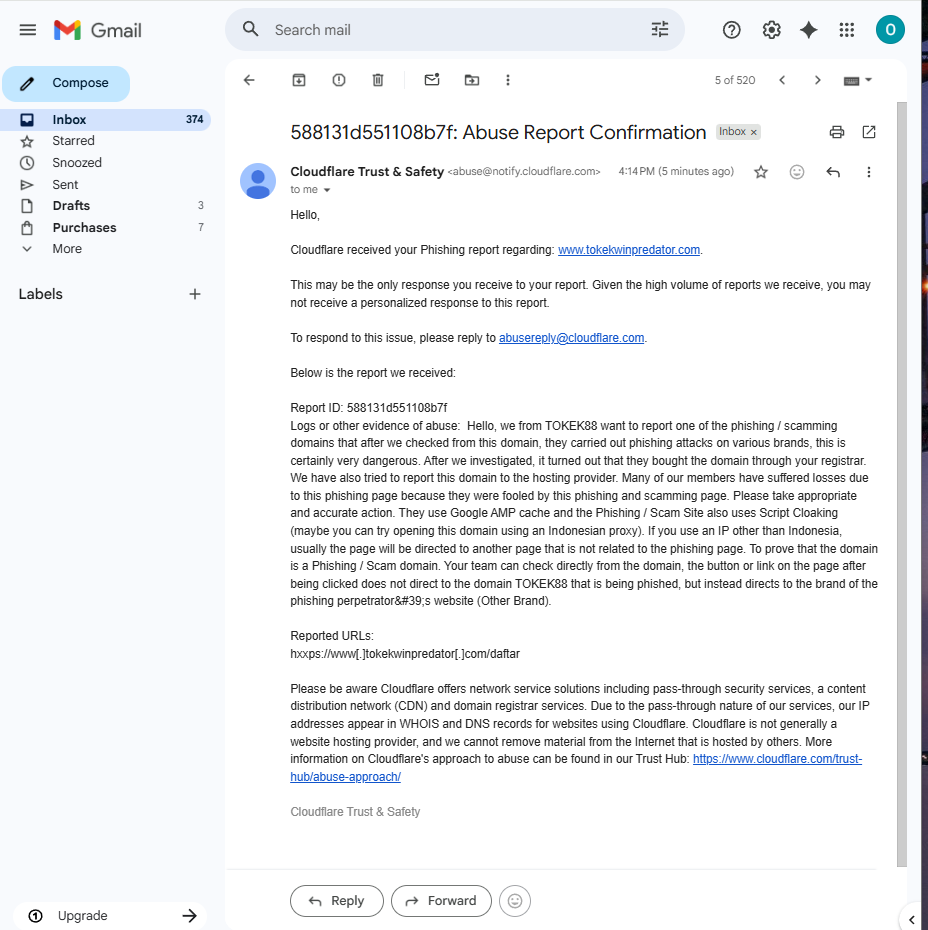Click the '5 of 520' counter
This screenshot has height=930, width=928.
pos(735,80)
